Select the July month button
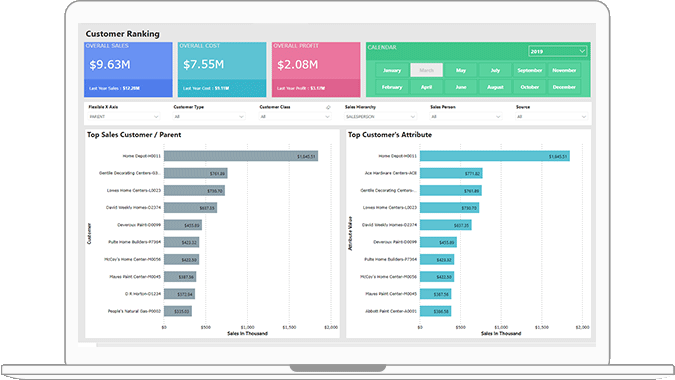 (x=495, y=70)
